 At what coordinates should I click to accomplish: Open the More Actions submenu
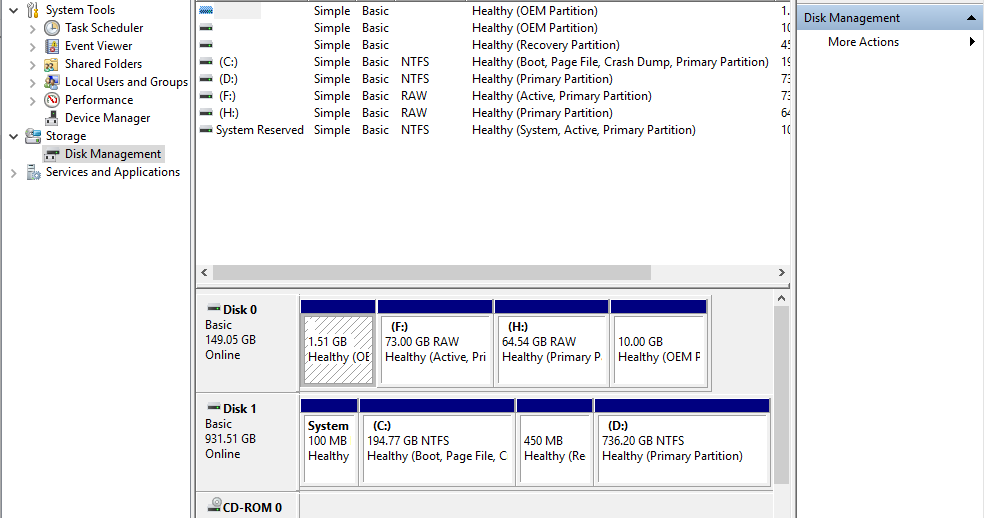click(972, 42)
